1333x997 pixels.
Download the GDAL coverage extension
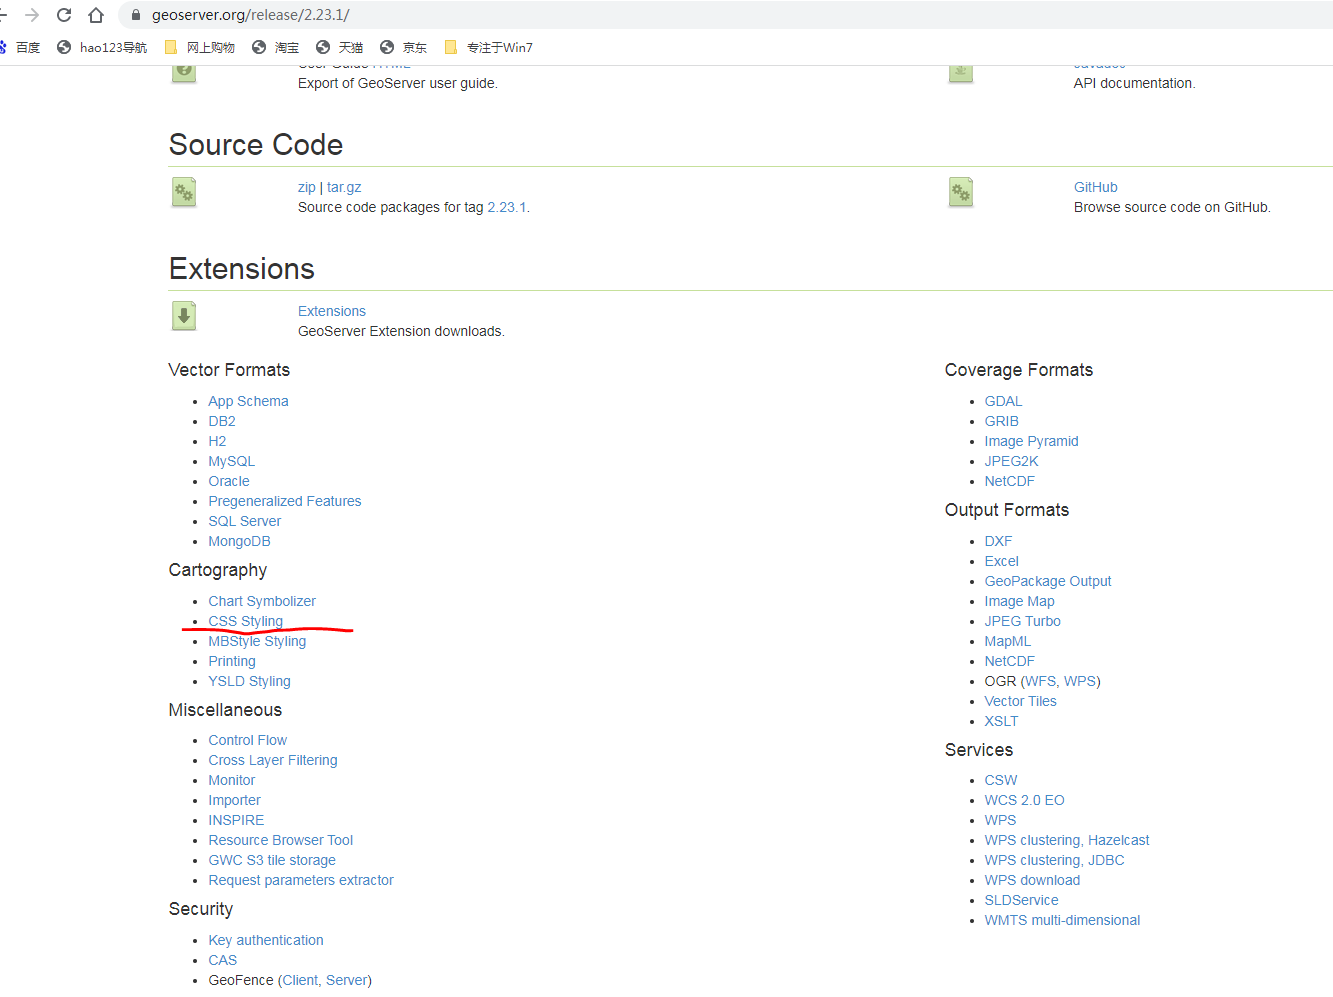[x=1003, y=401]
